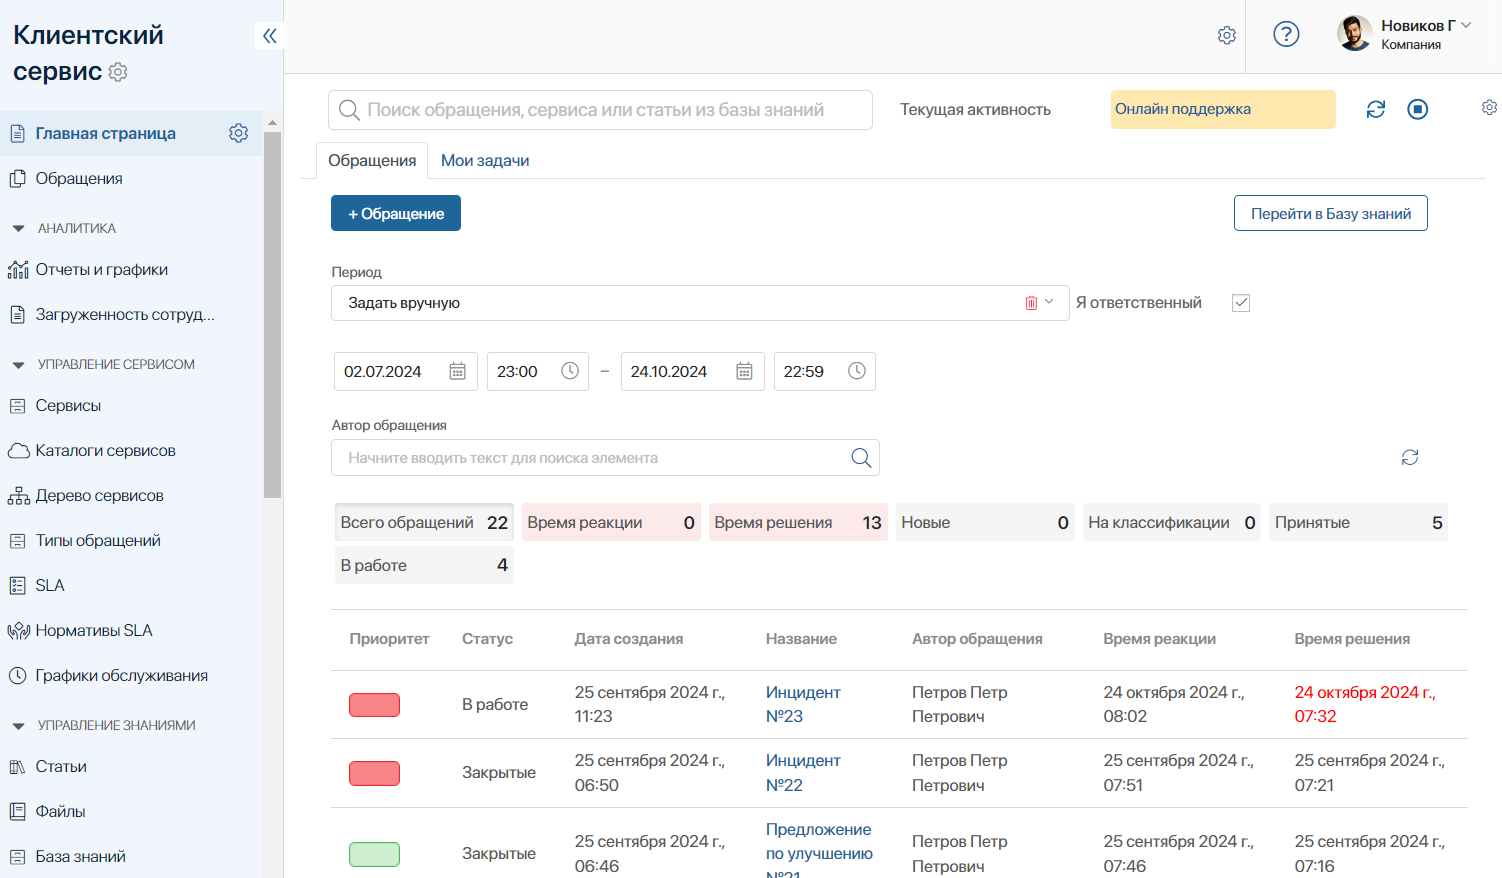Switch to the Мои задачи tab
Viewport: 1502px width, 878px height.
coord(485,161)
